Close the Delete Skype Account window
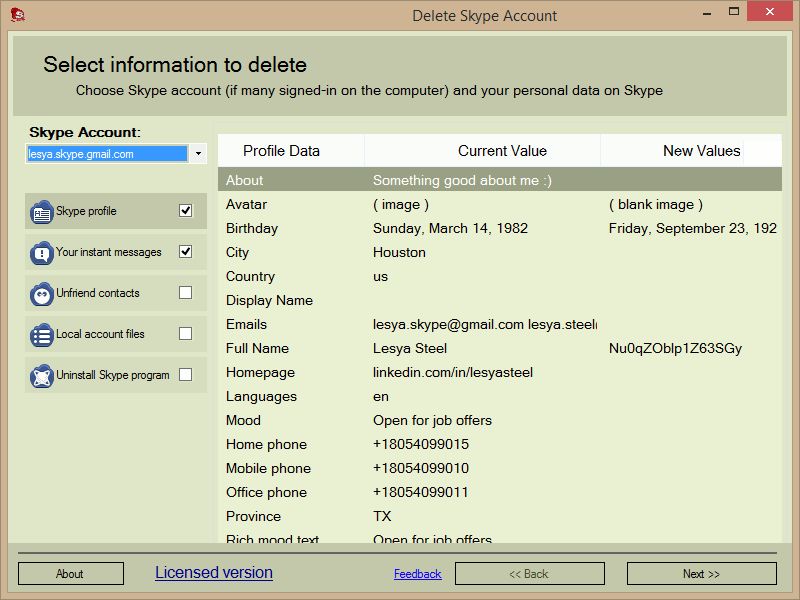800x600 pixels. tap(770, 11)
